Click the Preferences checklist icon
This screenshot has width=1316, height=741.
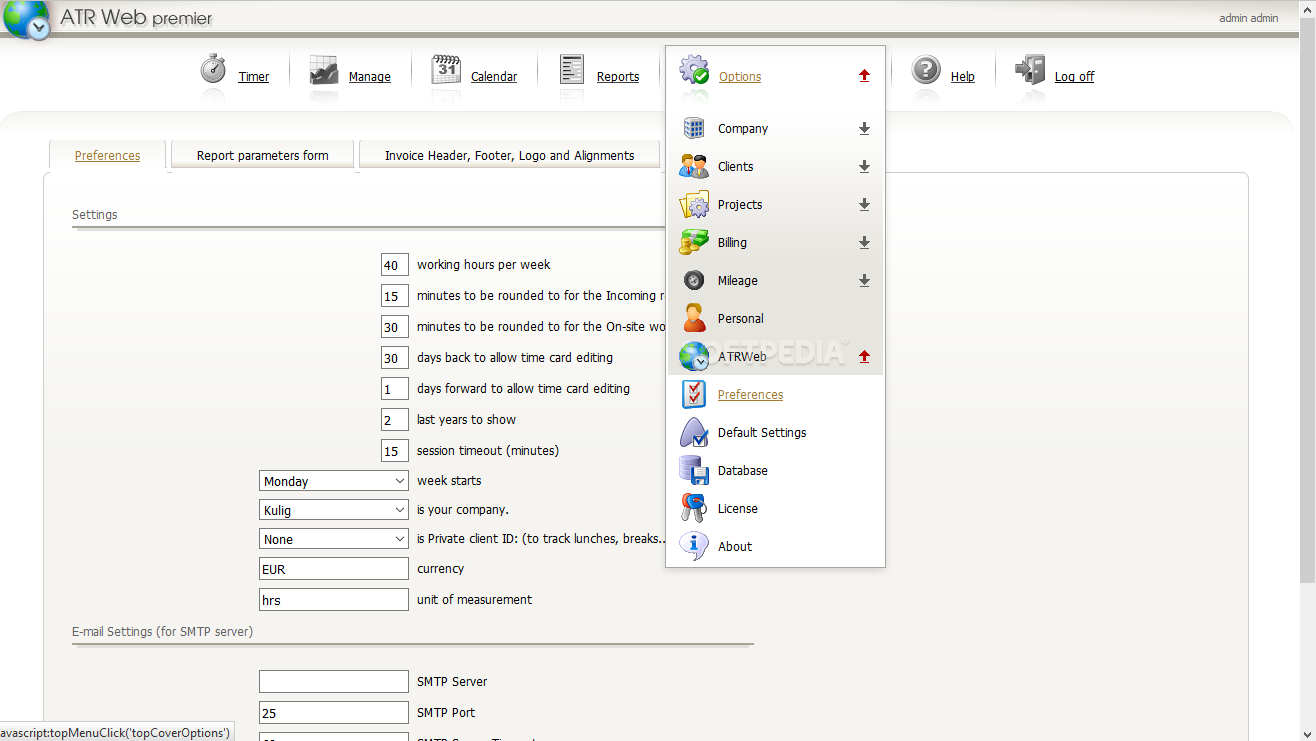pos(694,394)
